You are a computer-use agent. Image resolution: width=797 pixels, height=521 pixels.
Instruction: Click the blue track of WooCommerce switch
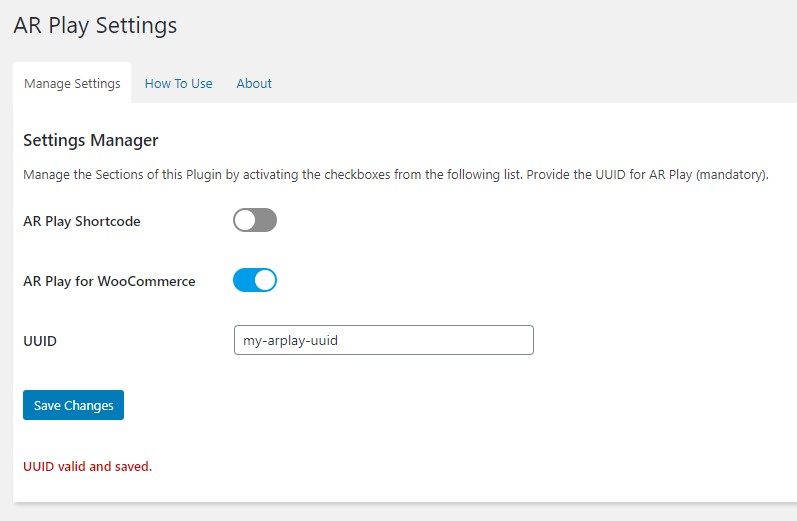pyautogui.click(x=243, y=280)
